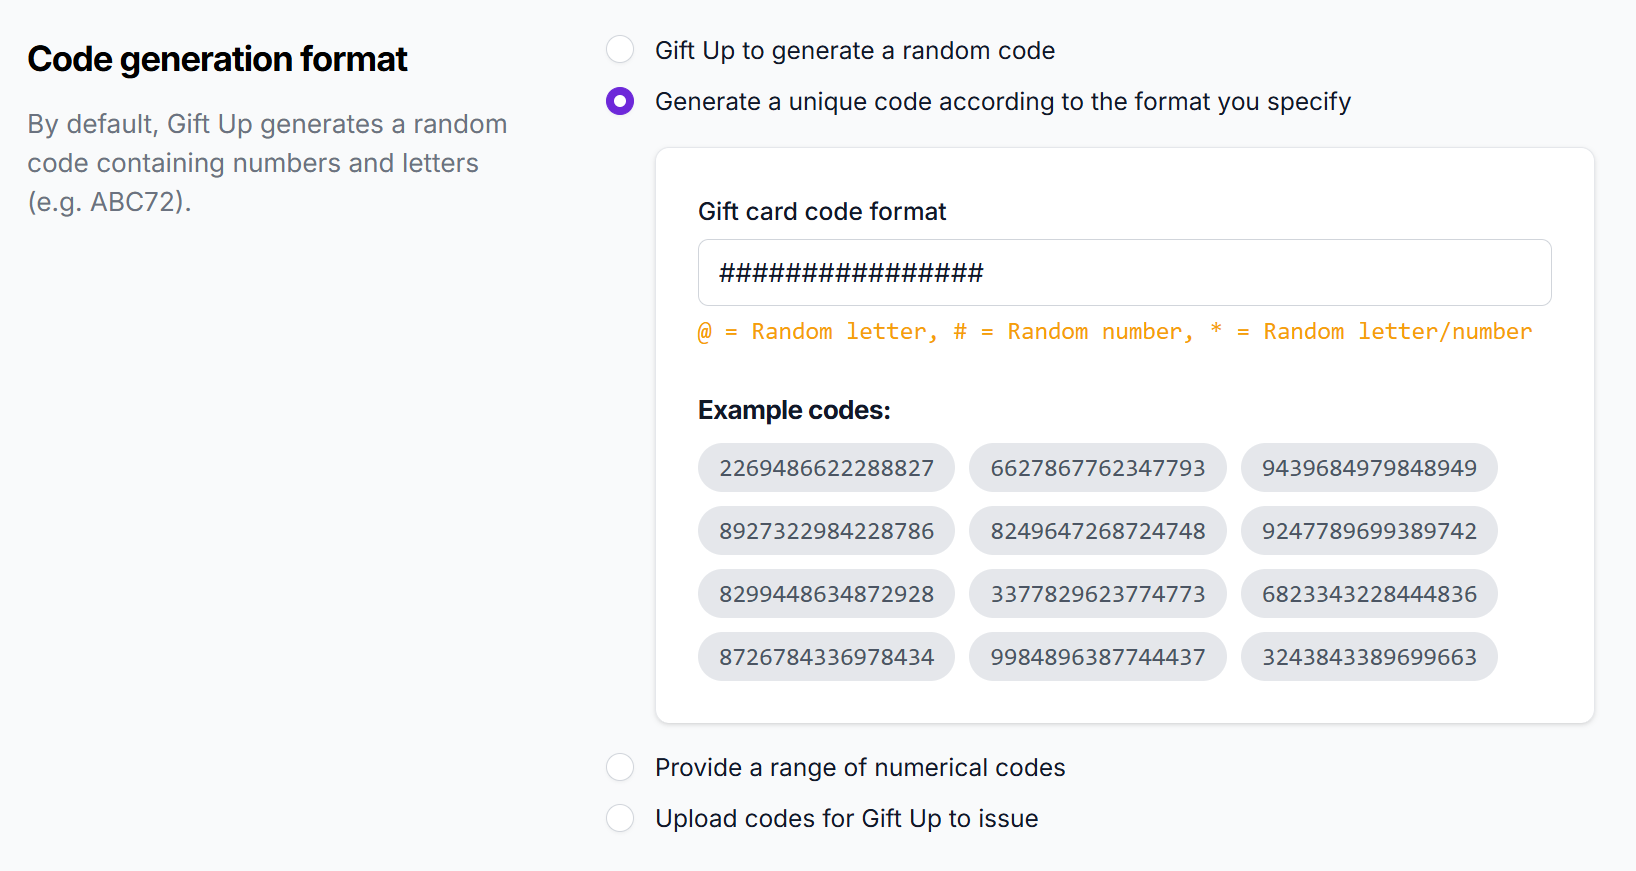The width and height of the screenshot is (1636, 871).
Task: Pick the example code 3243843389699663
Action: 1368,657
